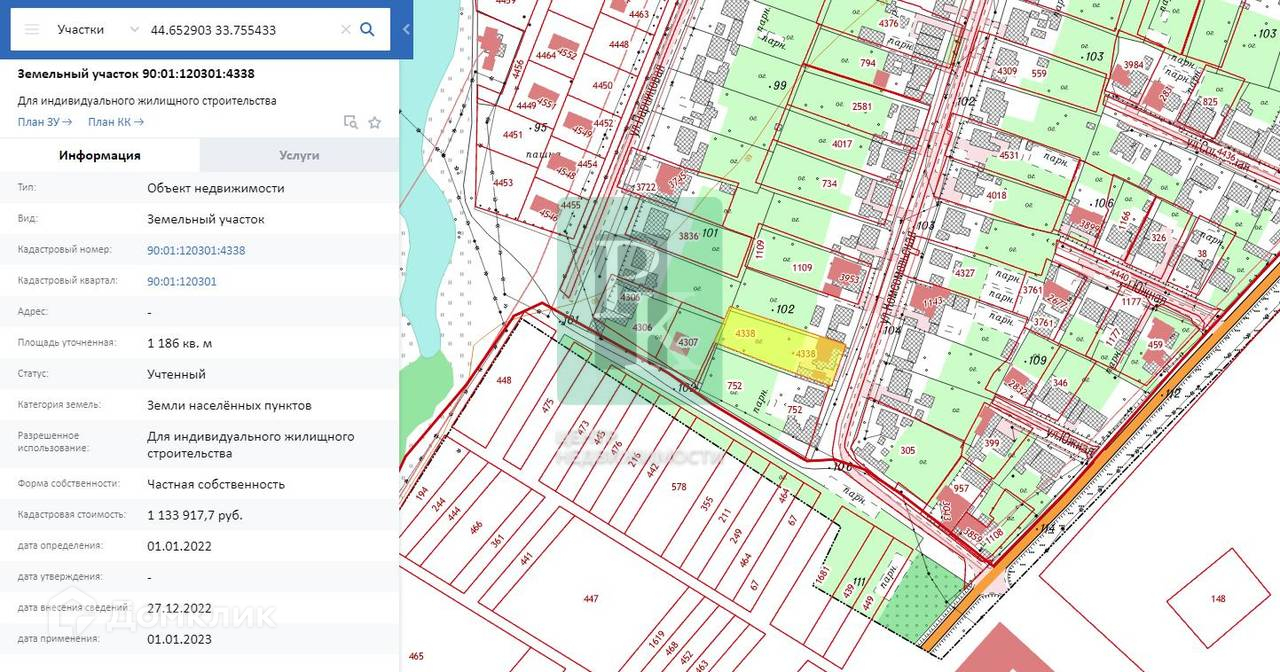Click parcel 825 on the map

point(1210,102)
